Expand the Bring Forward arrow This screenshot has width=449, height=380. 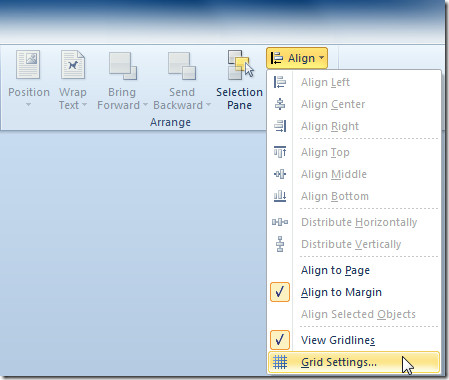(x=145, y=105)
